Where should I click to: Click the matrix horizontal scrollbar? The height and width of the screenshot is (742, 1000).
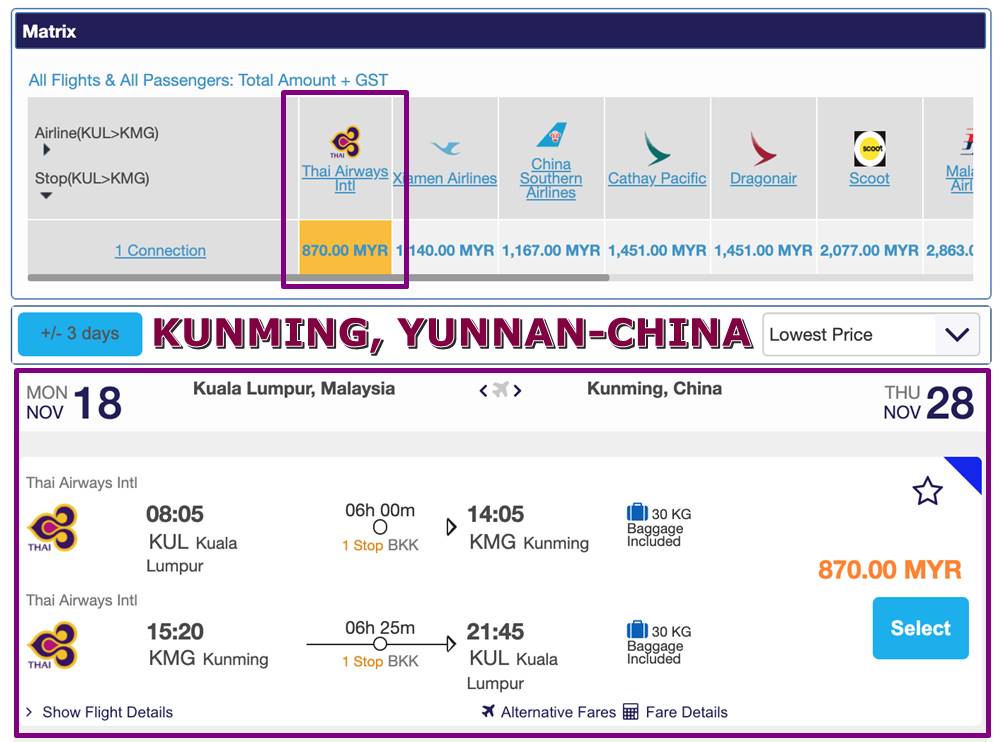(318, 278)
